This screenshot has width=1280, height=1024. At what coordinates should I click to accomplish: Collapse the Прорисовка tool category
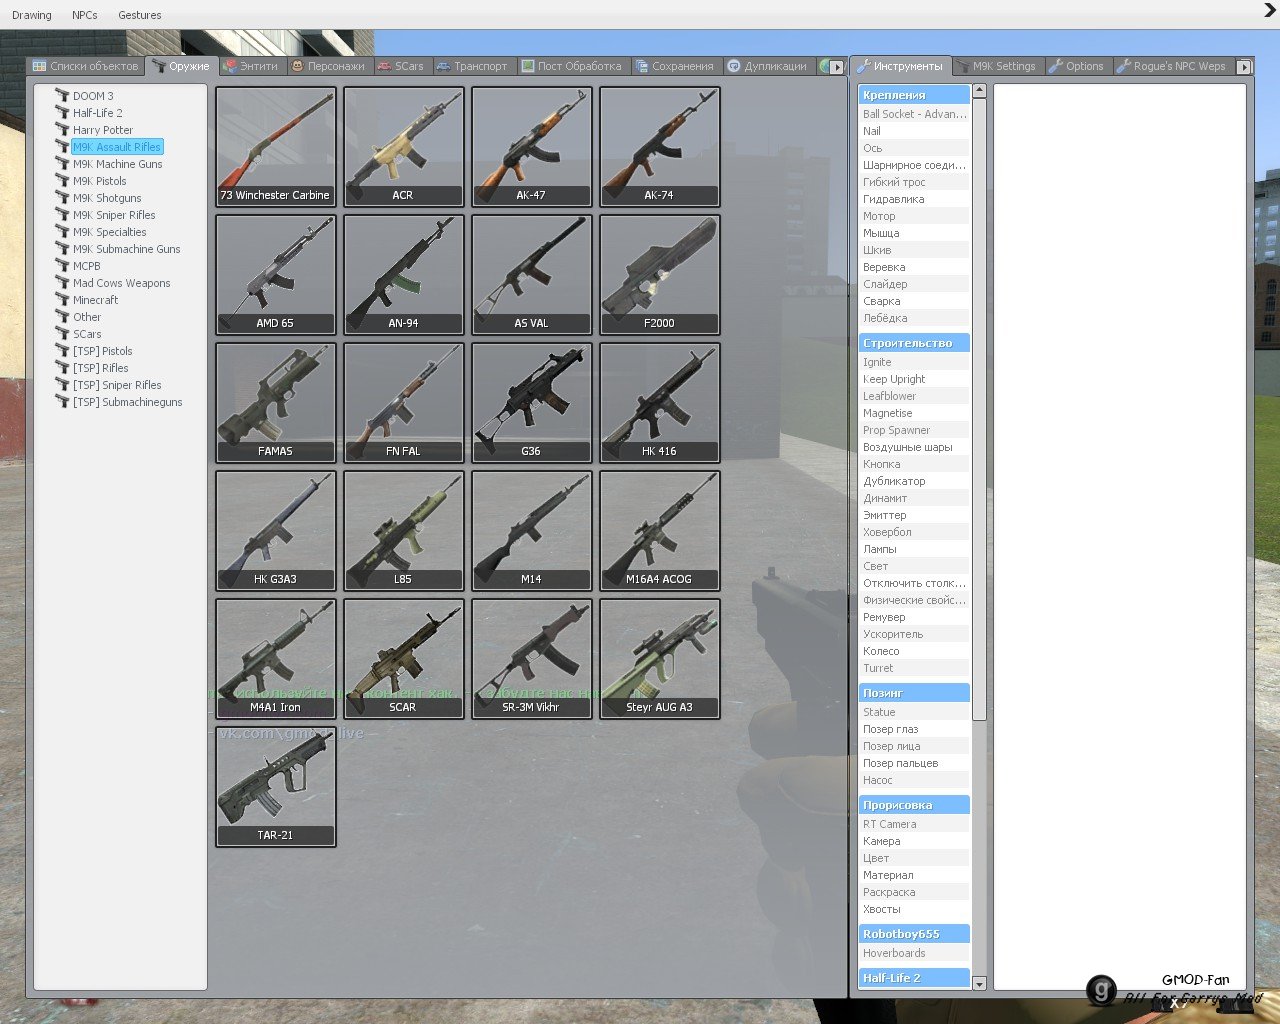914,805
